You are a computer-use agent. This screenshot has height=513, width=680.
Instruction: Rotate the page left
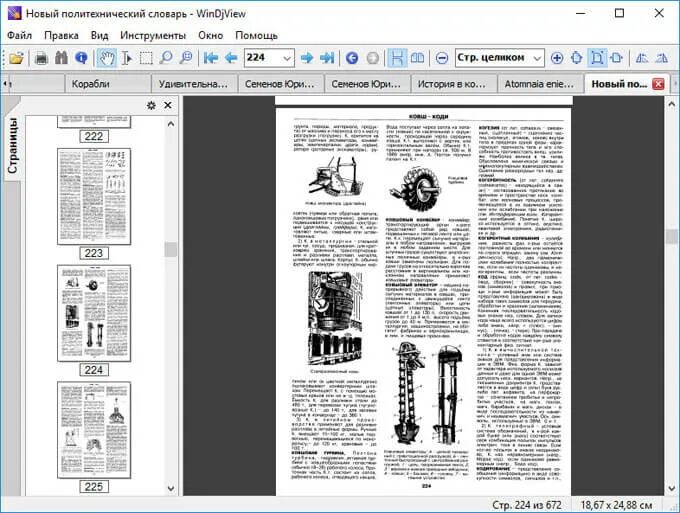point(642,58)
